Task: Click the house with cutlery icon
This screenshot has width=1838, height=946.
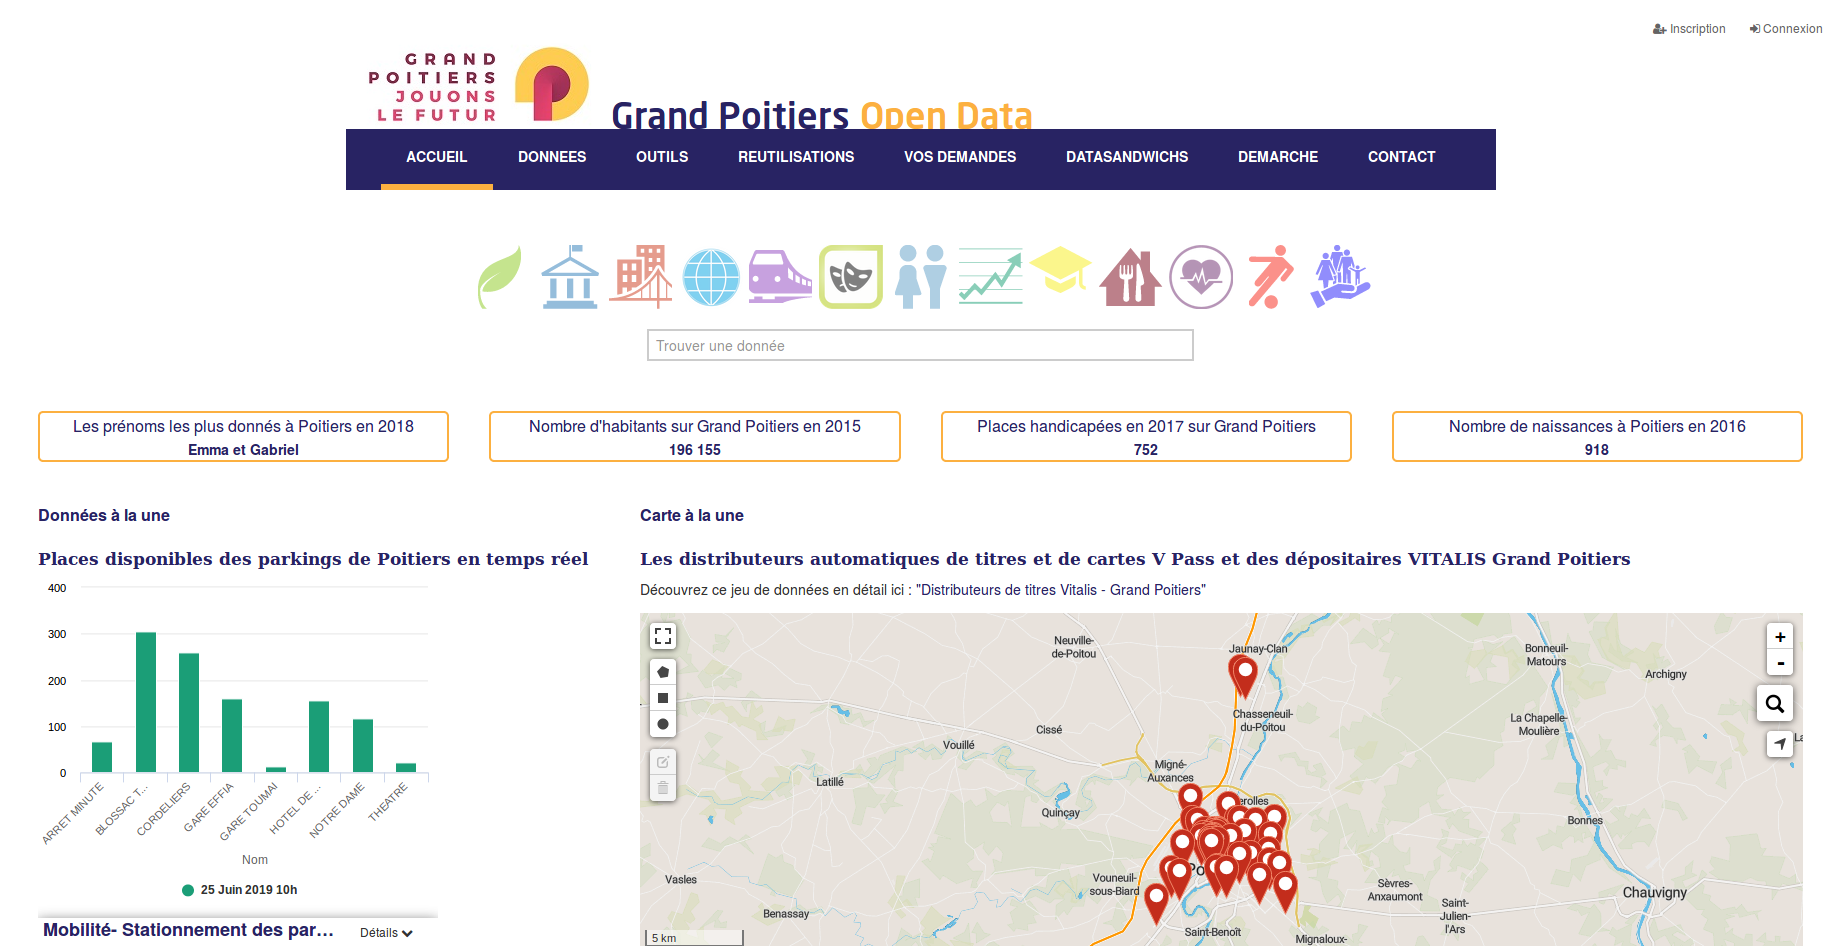Action: (1130, 277)
